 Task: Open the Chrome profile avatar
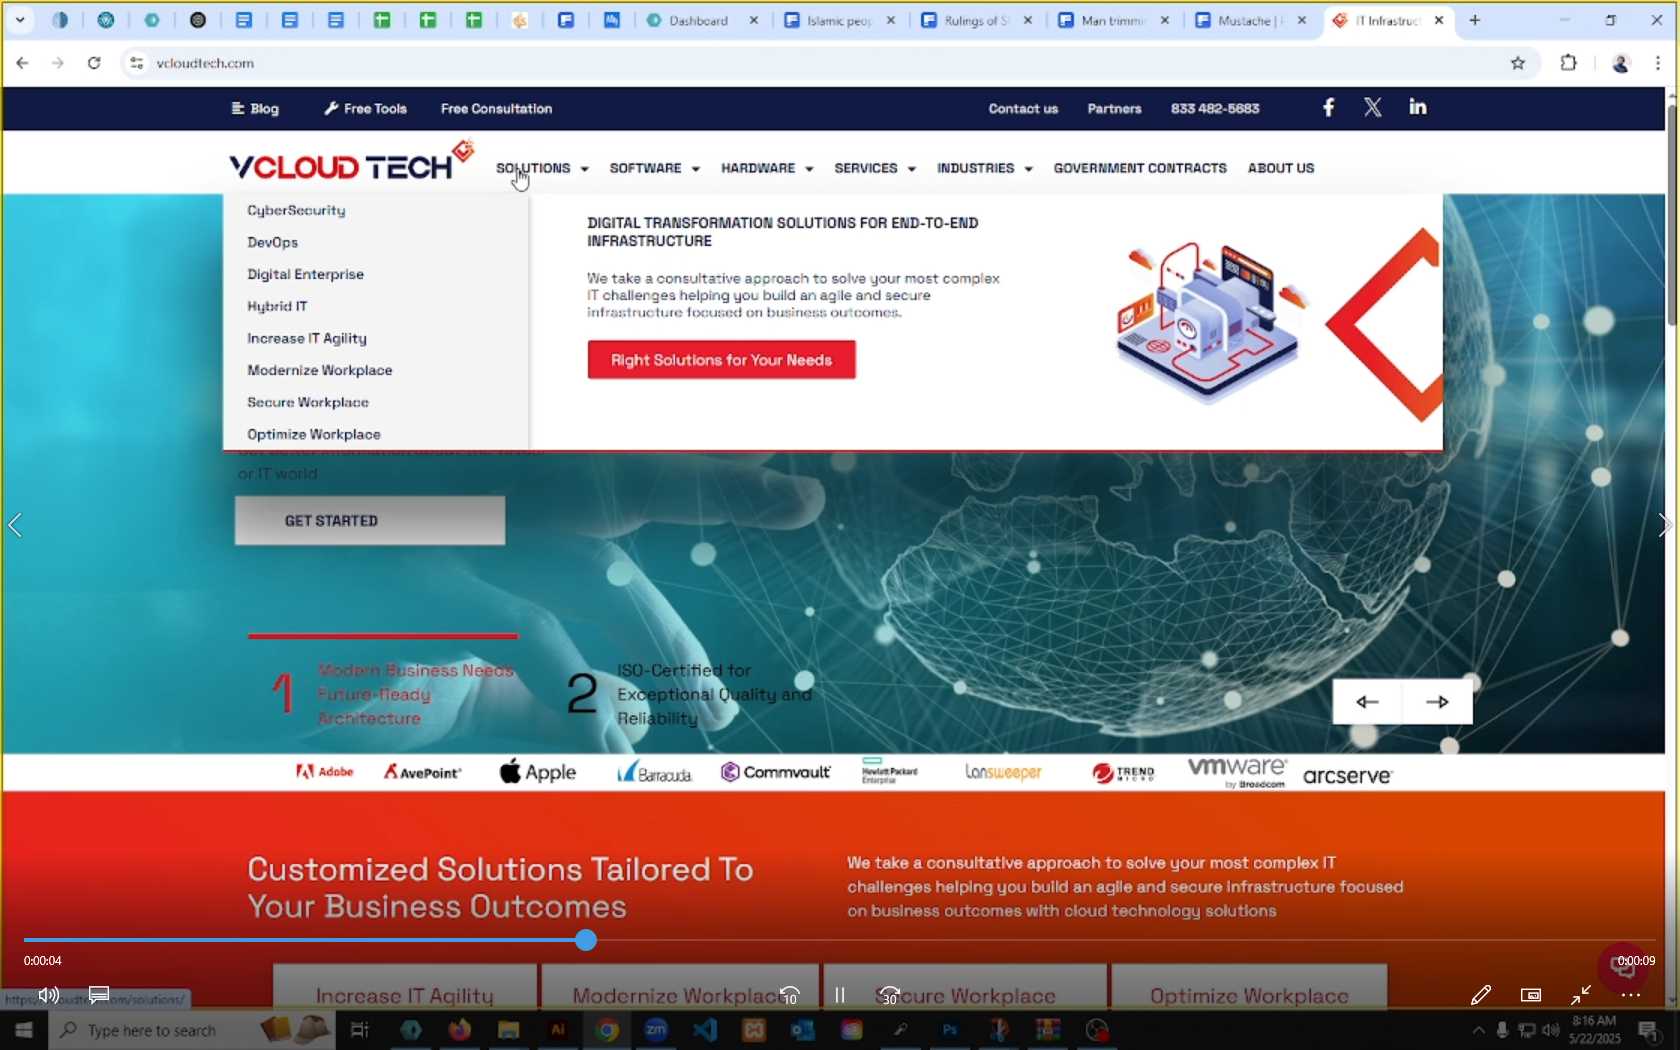(1620, 63)
